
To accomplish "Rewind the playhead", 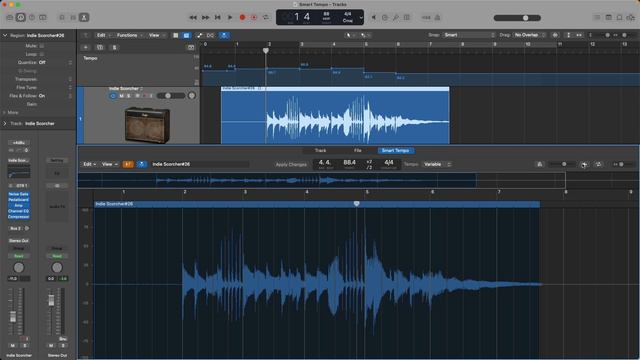I will (x=193, y=18).
